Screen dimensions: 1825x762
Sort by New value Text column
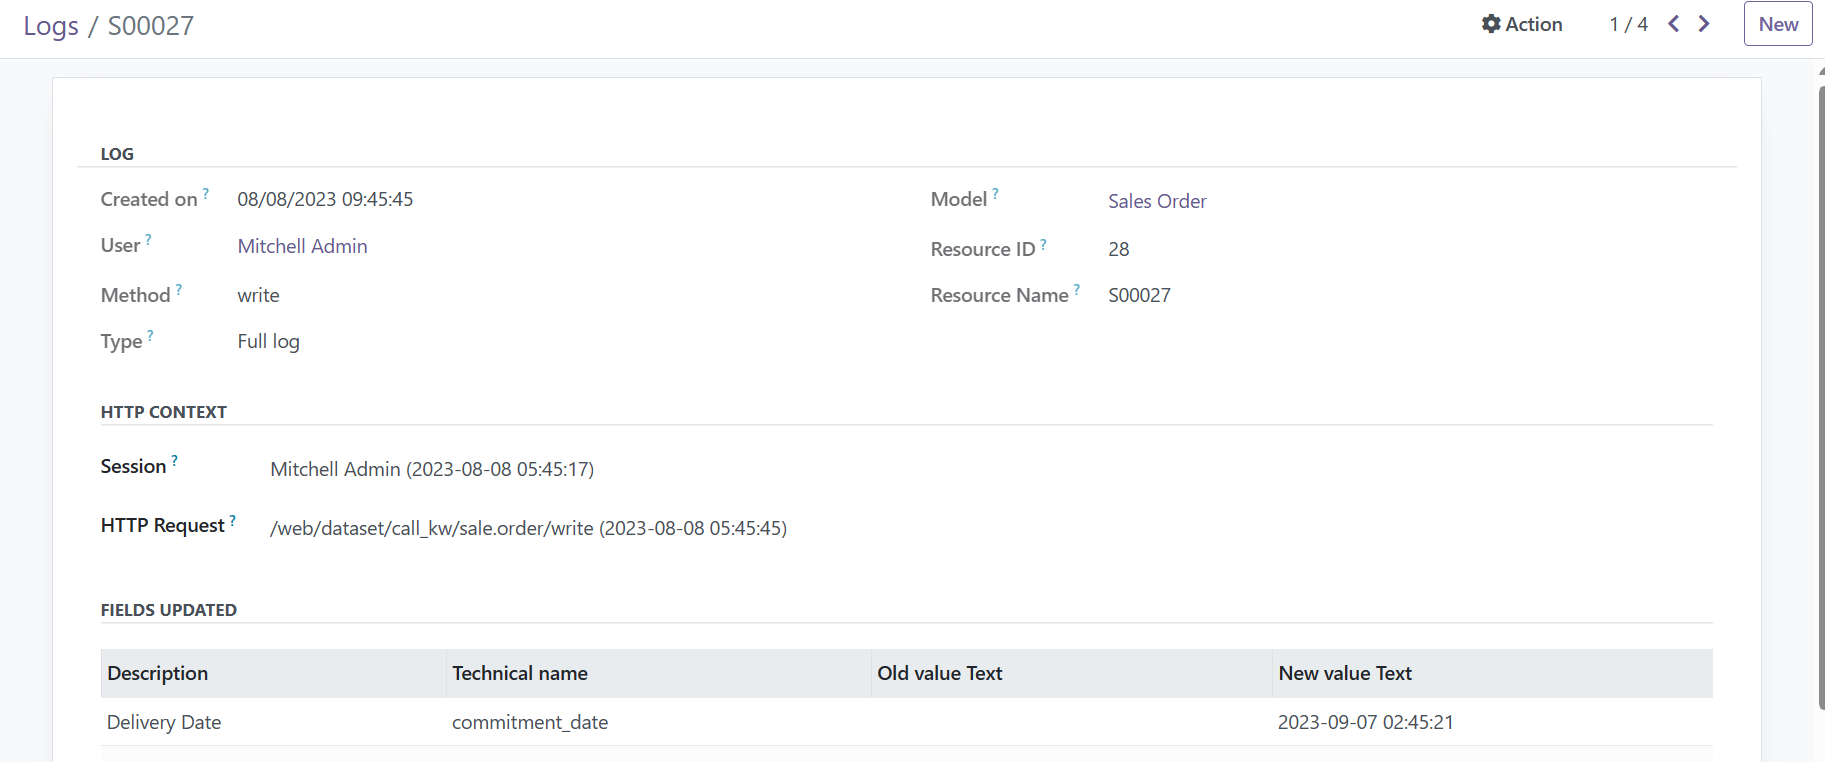point(1492,673)
